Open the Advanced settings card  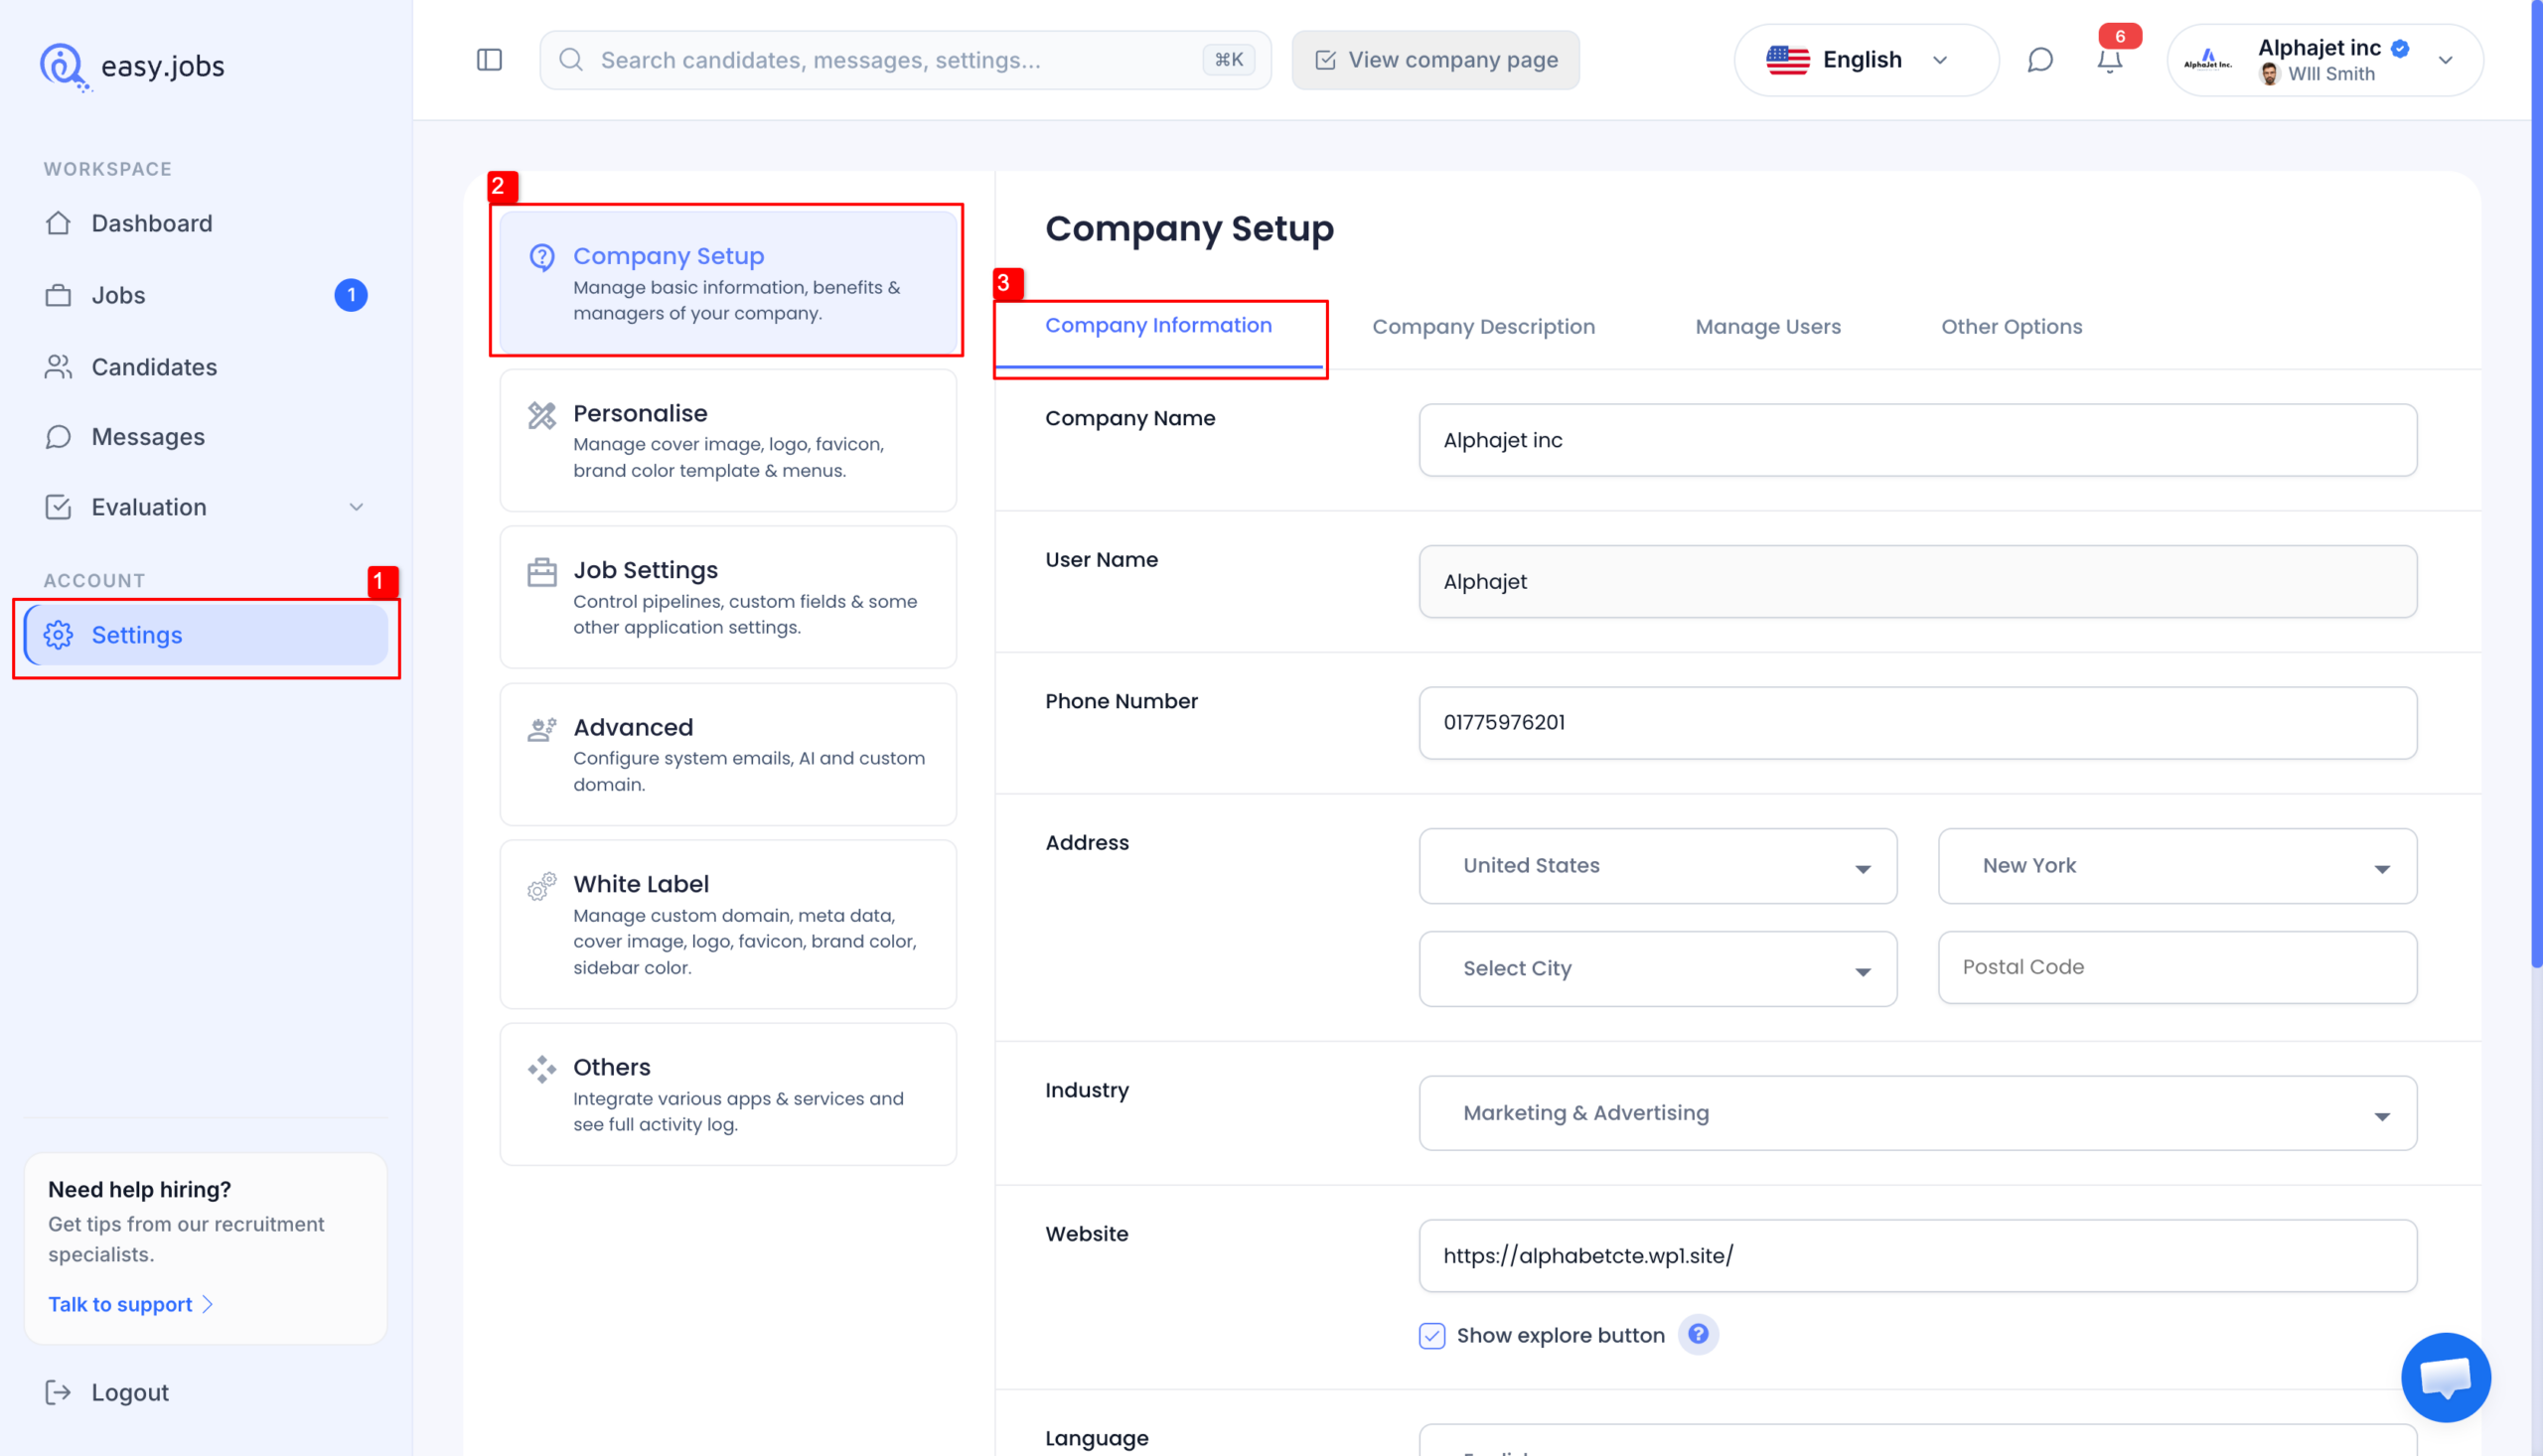point(728,755)
